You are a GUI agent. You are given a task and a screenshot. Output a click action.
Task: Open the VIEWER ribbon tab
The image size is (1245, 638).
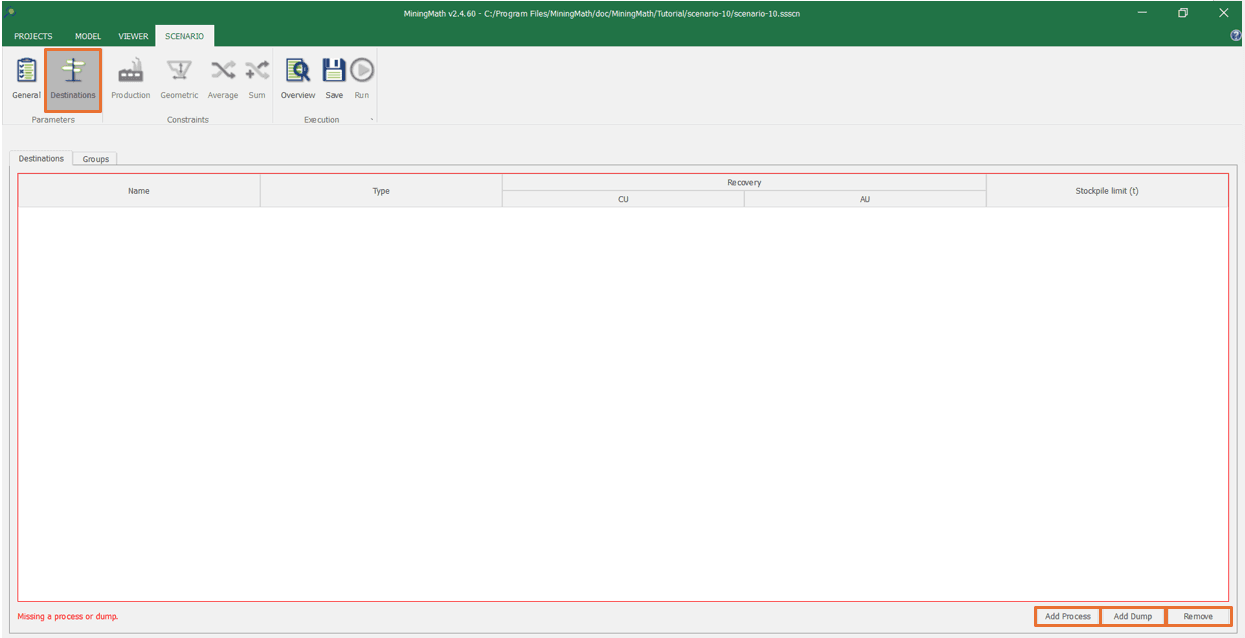pos(133,36)
